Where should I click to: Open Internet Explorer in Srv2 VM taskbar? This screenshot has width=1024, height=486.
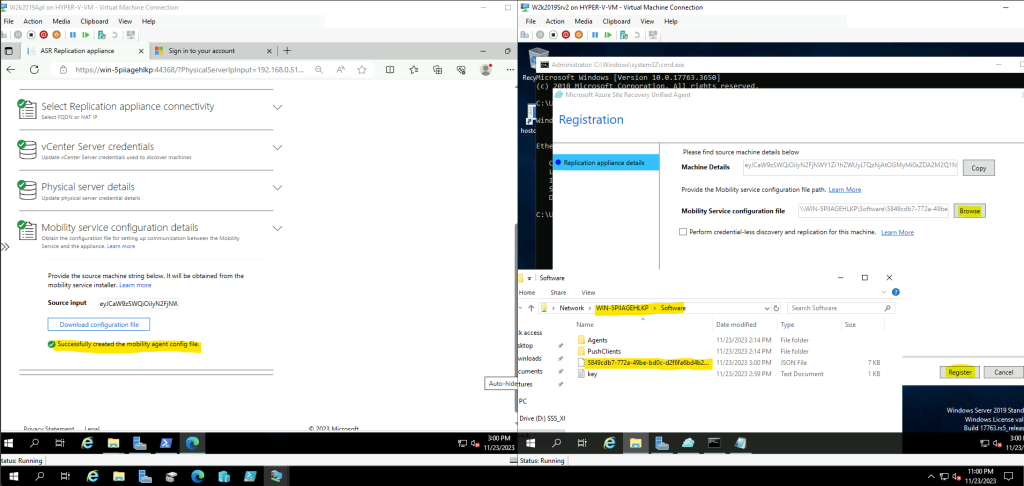pos(609,444)
